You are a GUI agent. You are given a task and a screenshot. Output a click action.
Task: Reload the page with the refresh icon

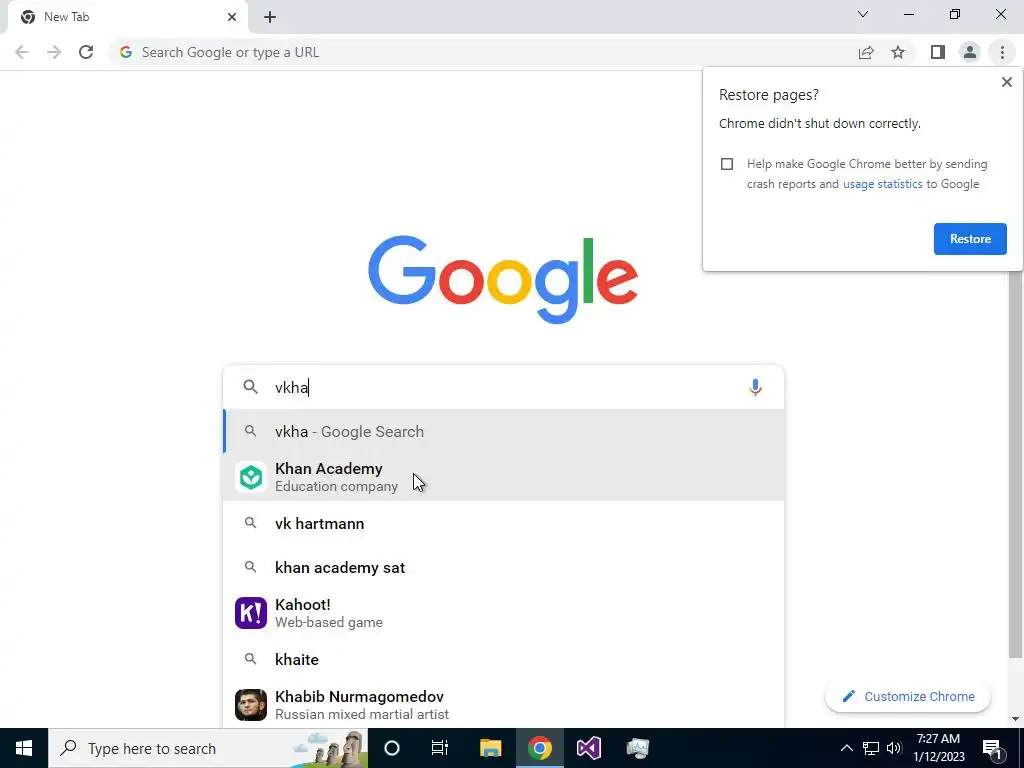click(x=86, y=52)
